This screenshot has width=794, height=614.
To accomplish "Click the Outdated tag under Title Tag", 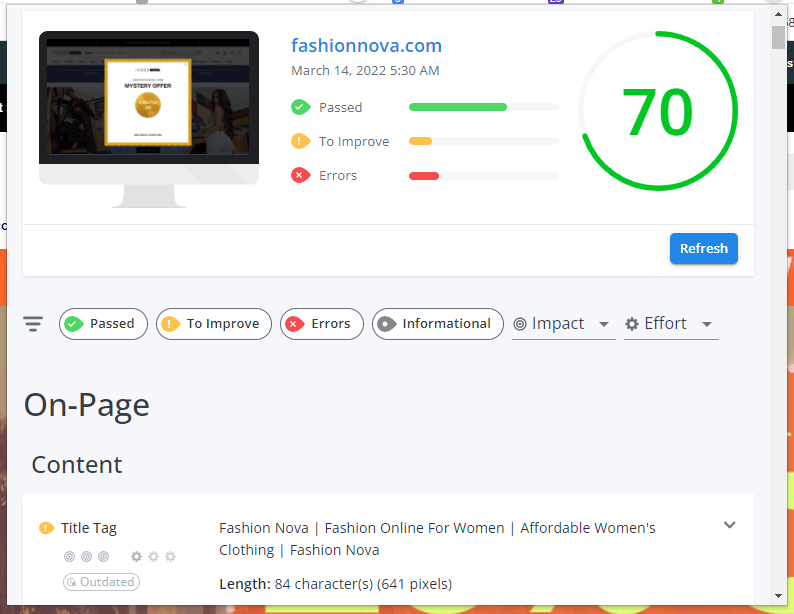I will [101, 582].
